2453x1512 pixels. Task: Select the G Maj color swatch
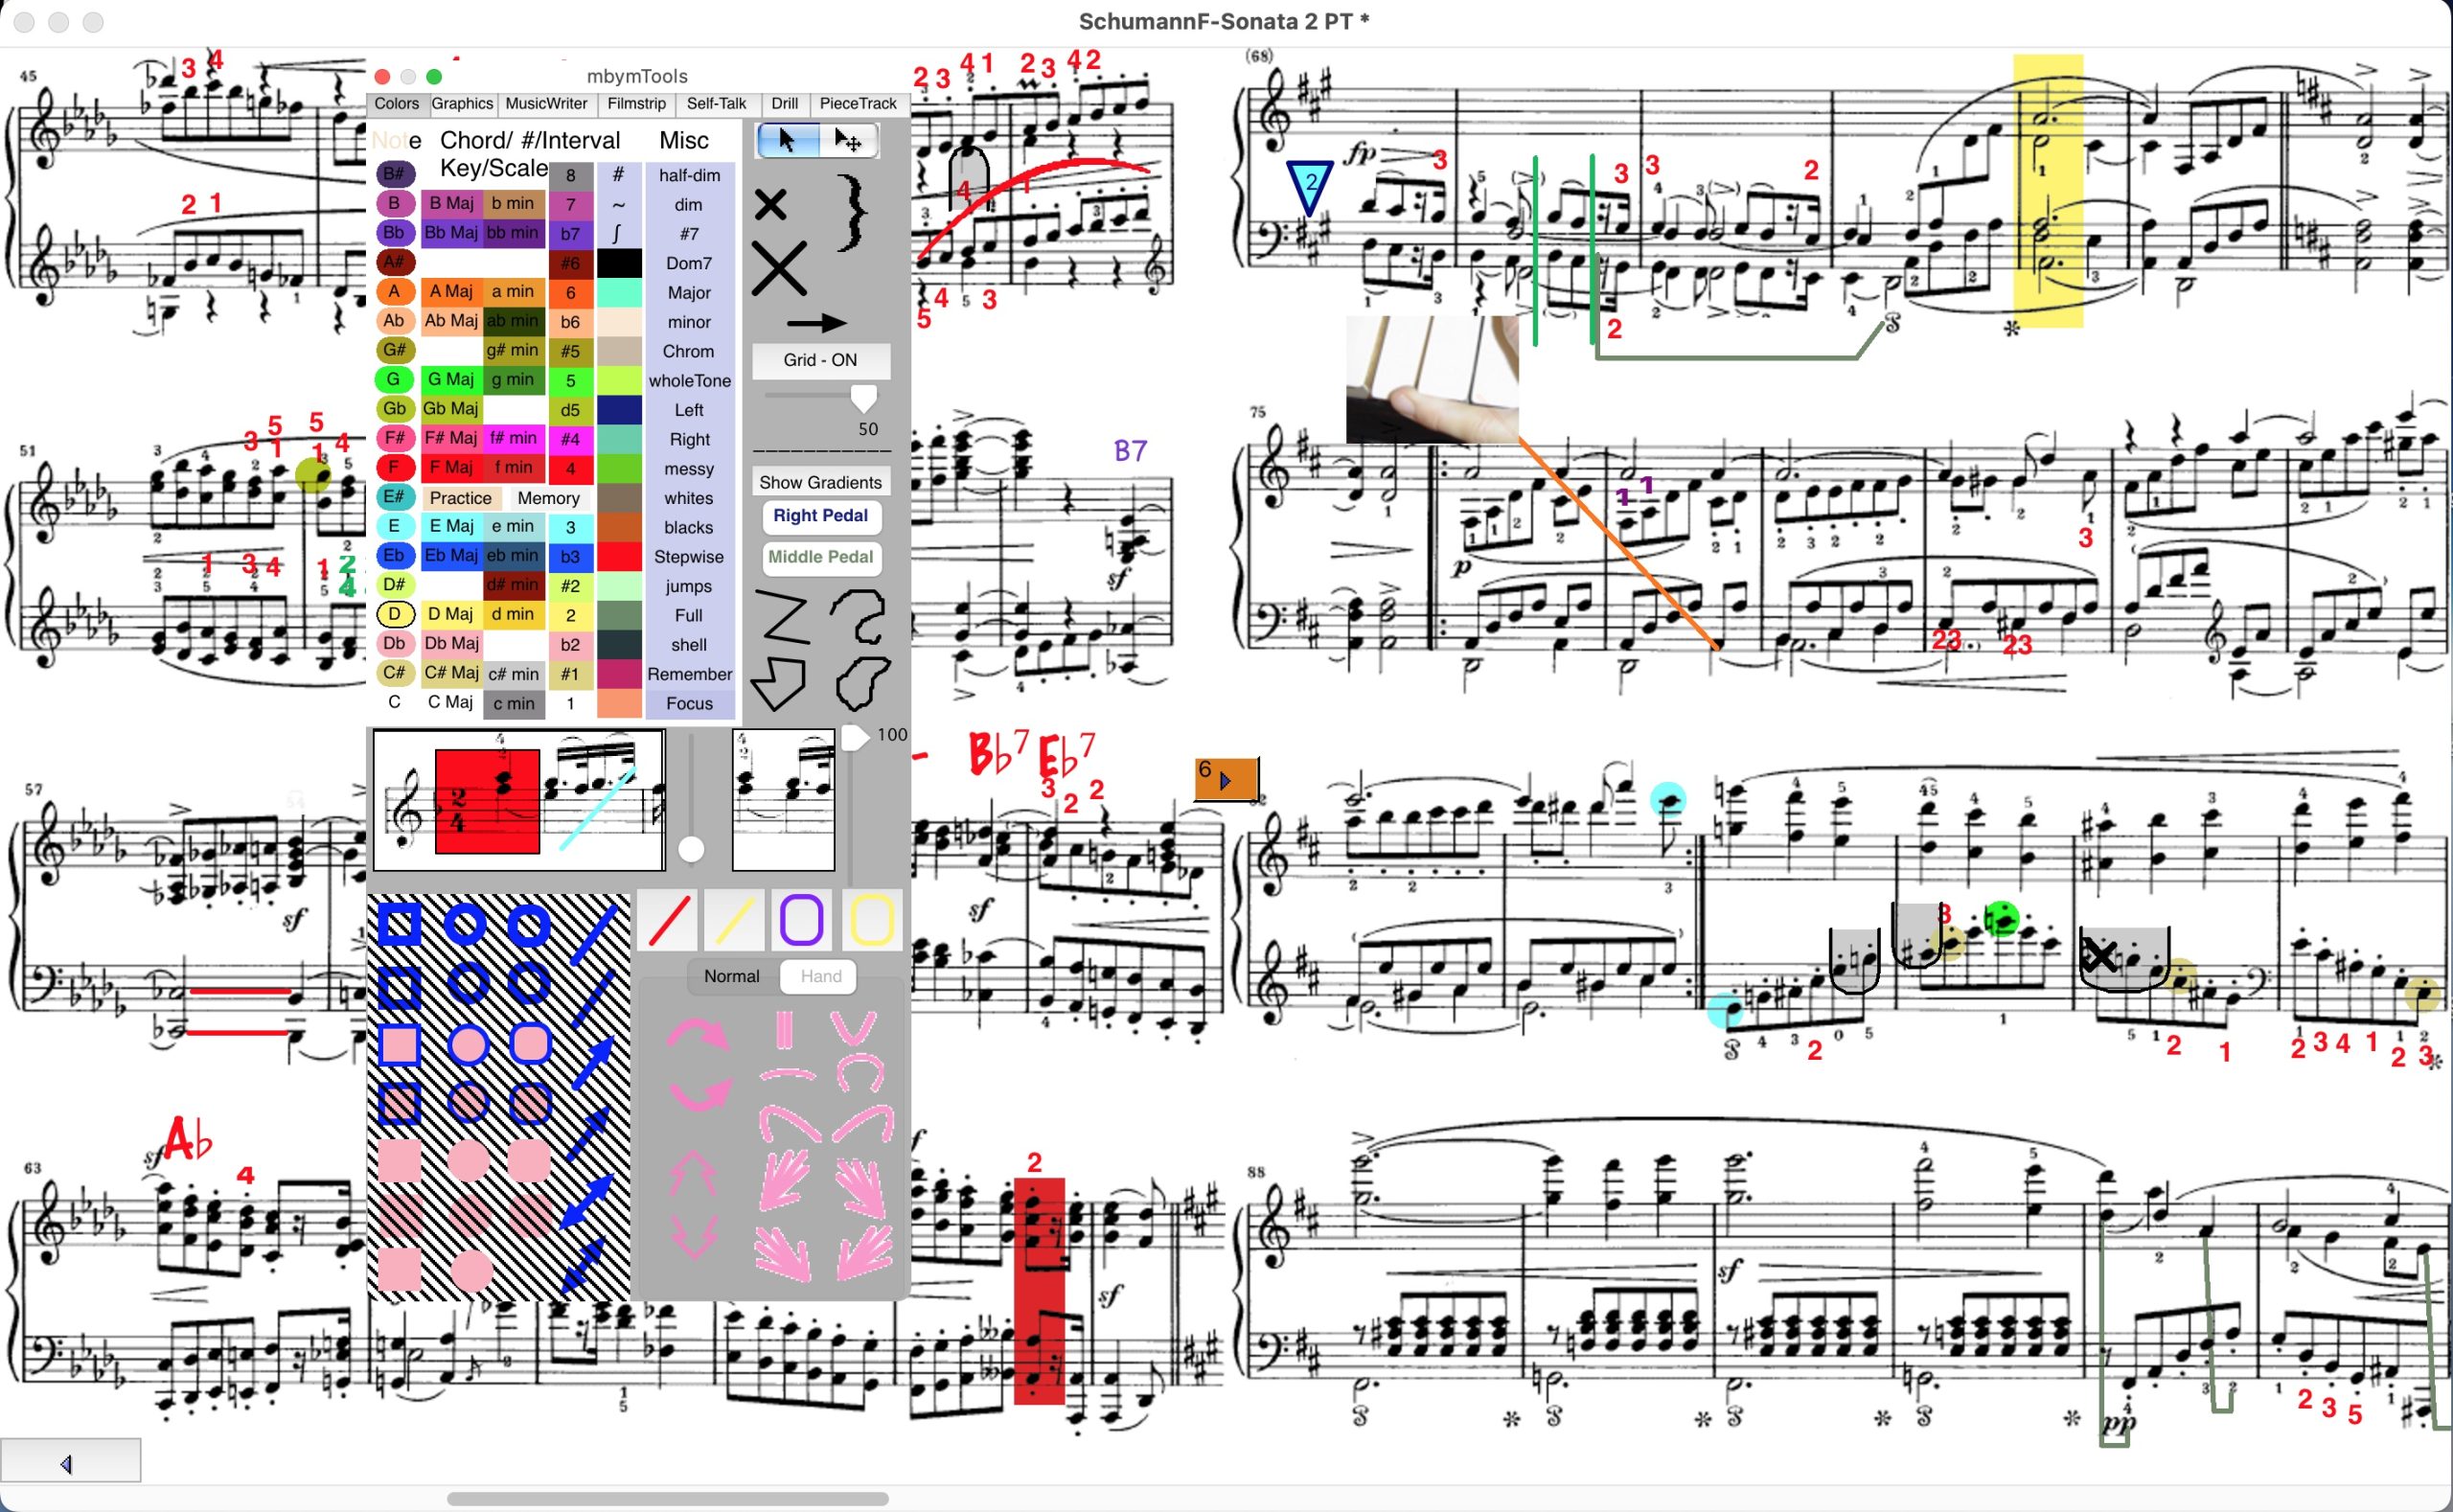point(450,379)
